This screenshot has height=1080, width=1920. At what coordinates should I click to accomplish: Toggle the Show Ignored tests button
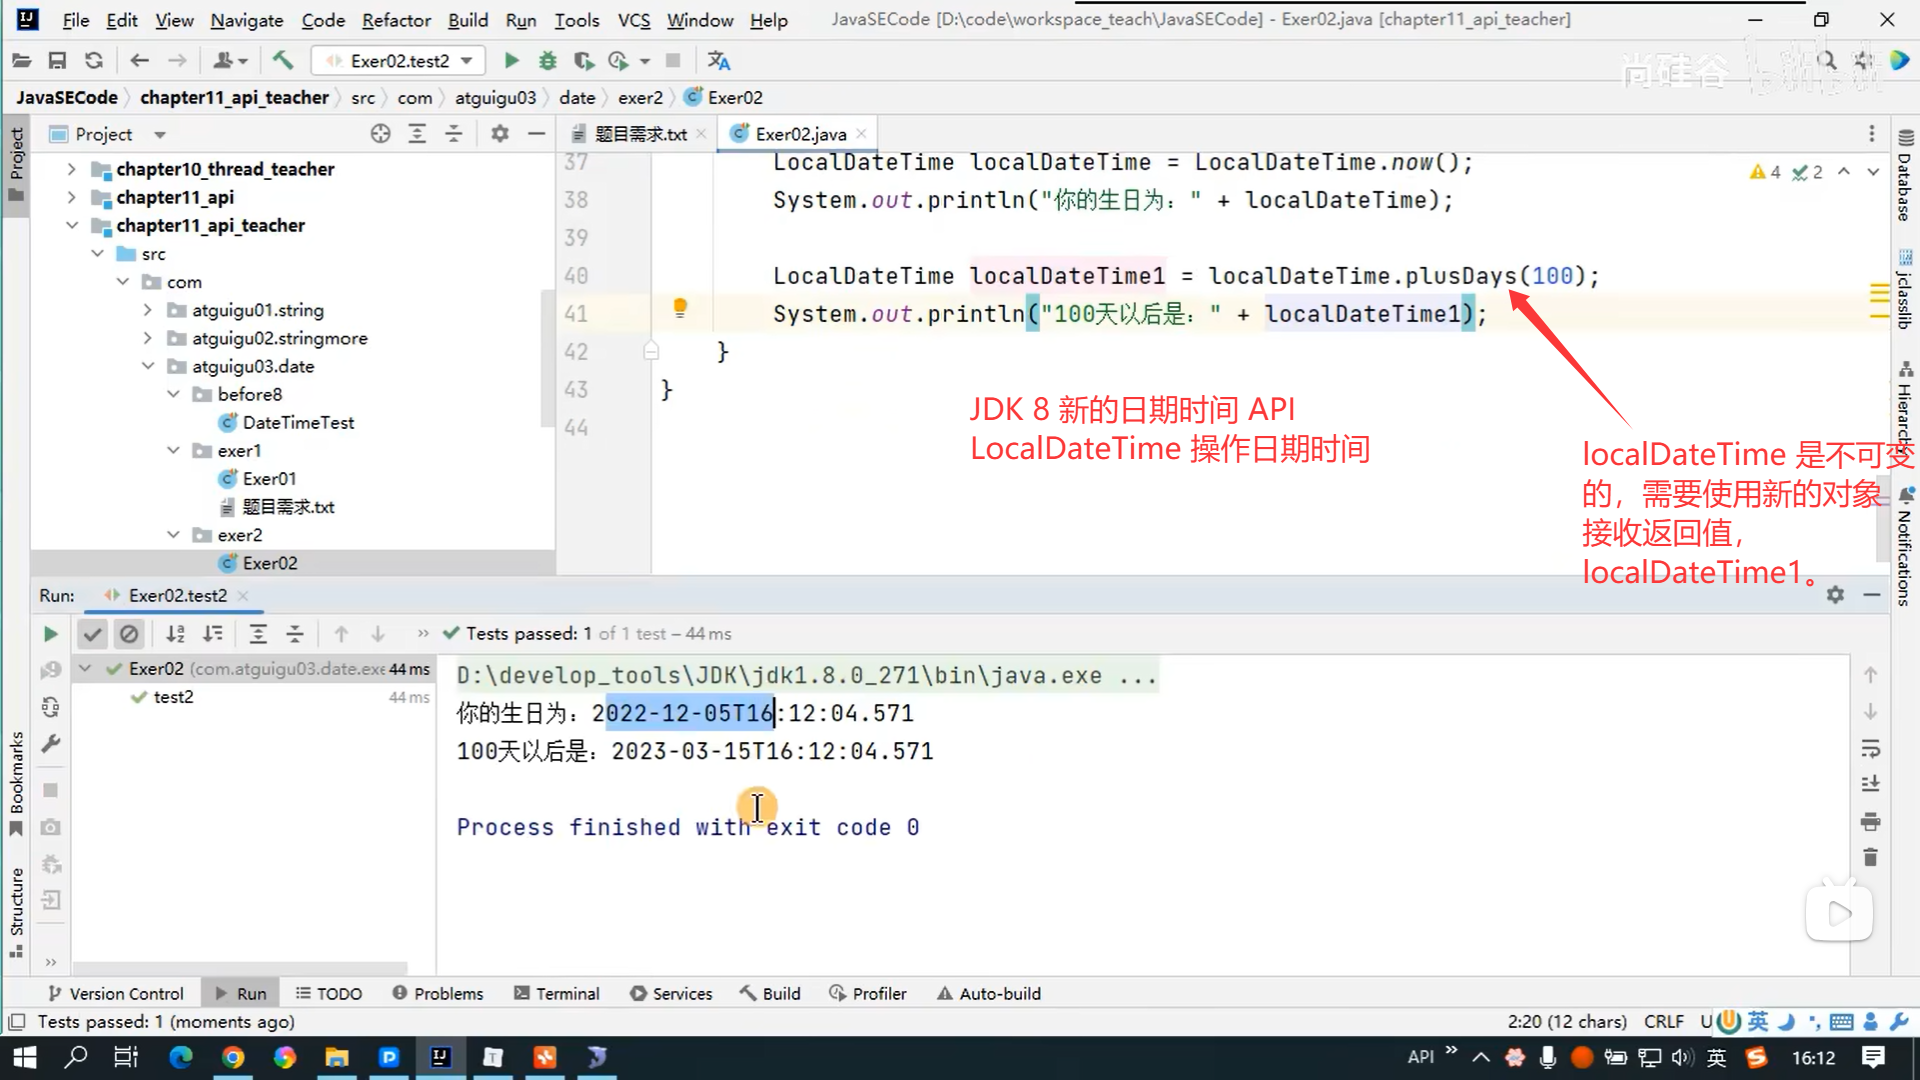point(129,634)
